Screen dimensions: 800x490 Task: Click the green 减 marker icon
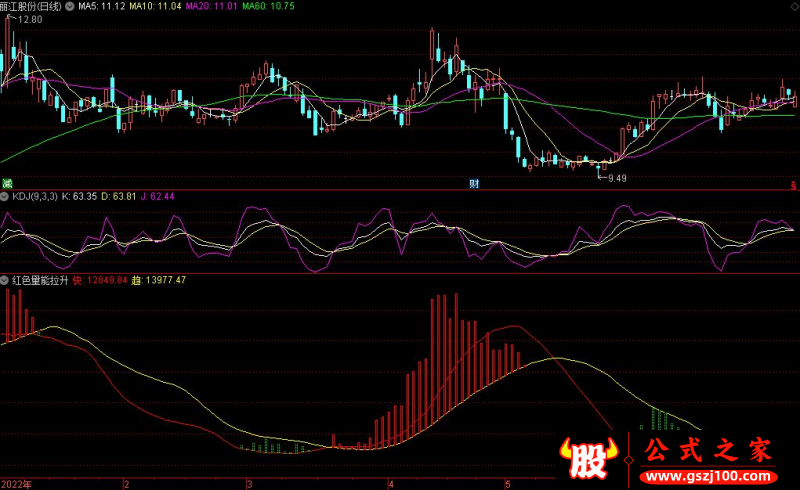[x=5, y=183]
